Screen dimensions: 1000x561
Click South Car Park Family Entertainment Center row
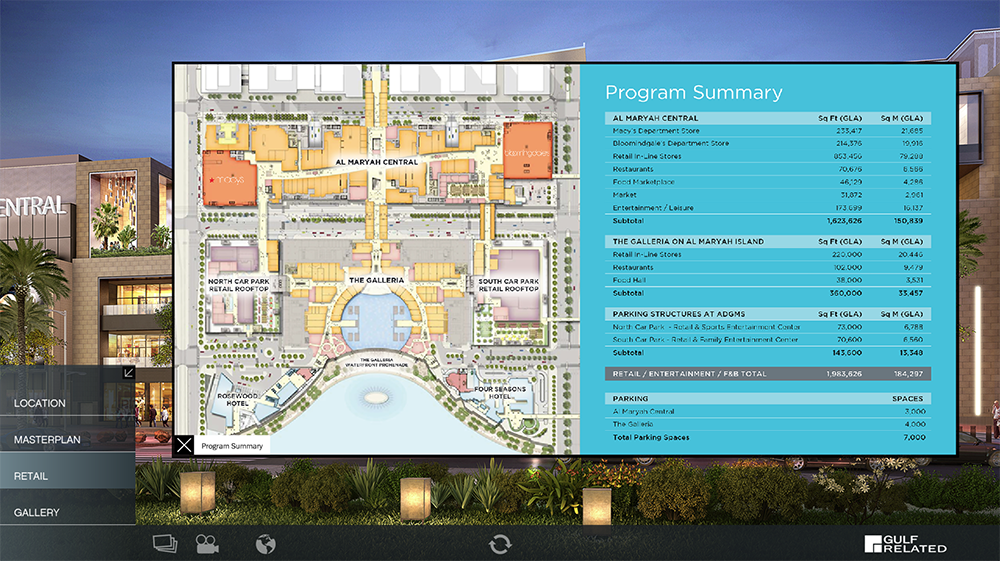pos(768,340)
